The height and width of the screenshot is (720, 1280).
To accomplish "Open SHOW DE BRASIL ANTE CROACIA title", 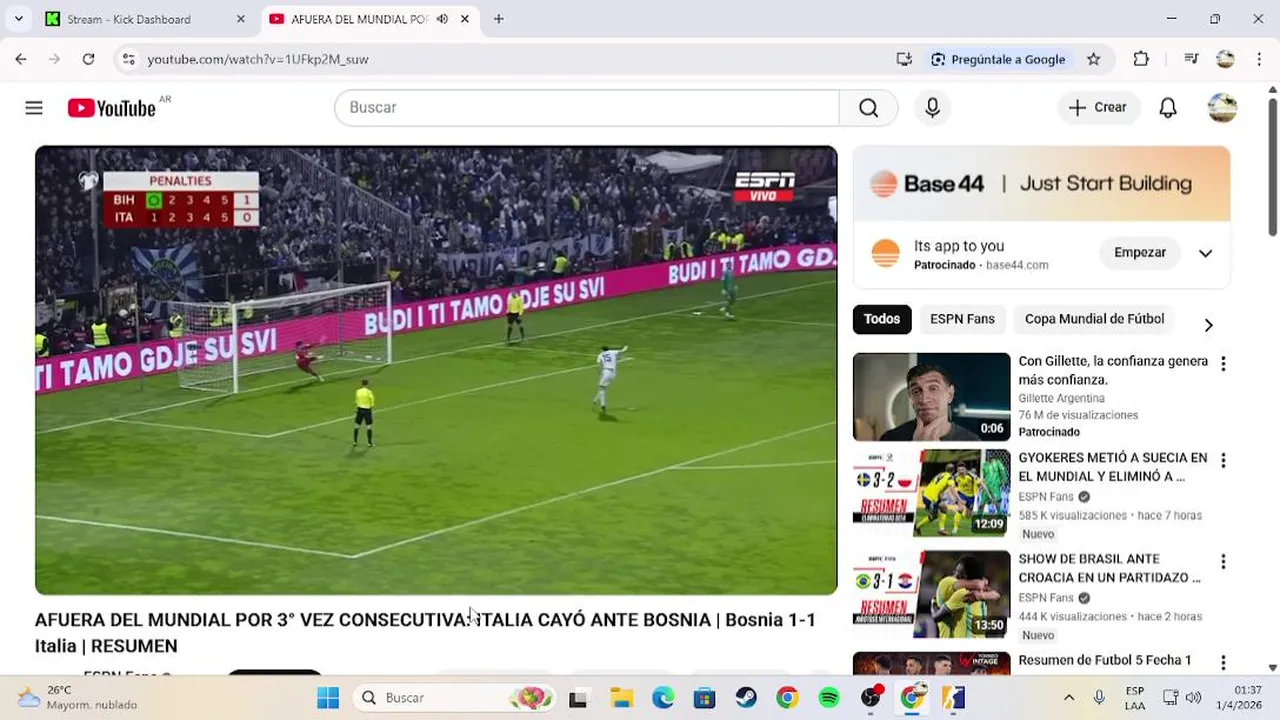I will tap(1110, 568).
